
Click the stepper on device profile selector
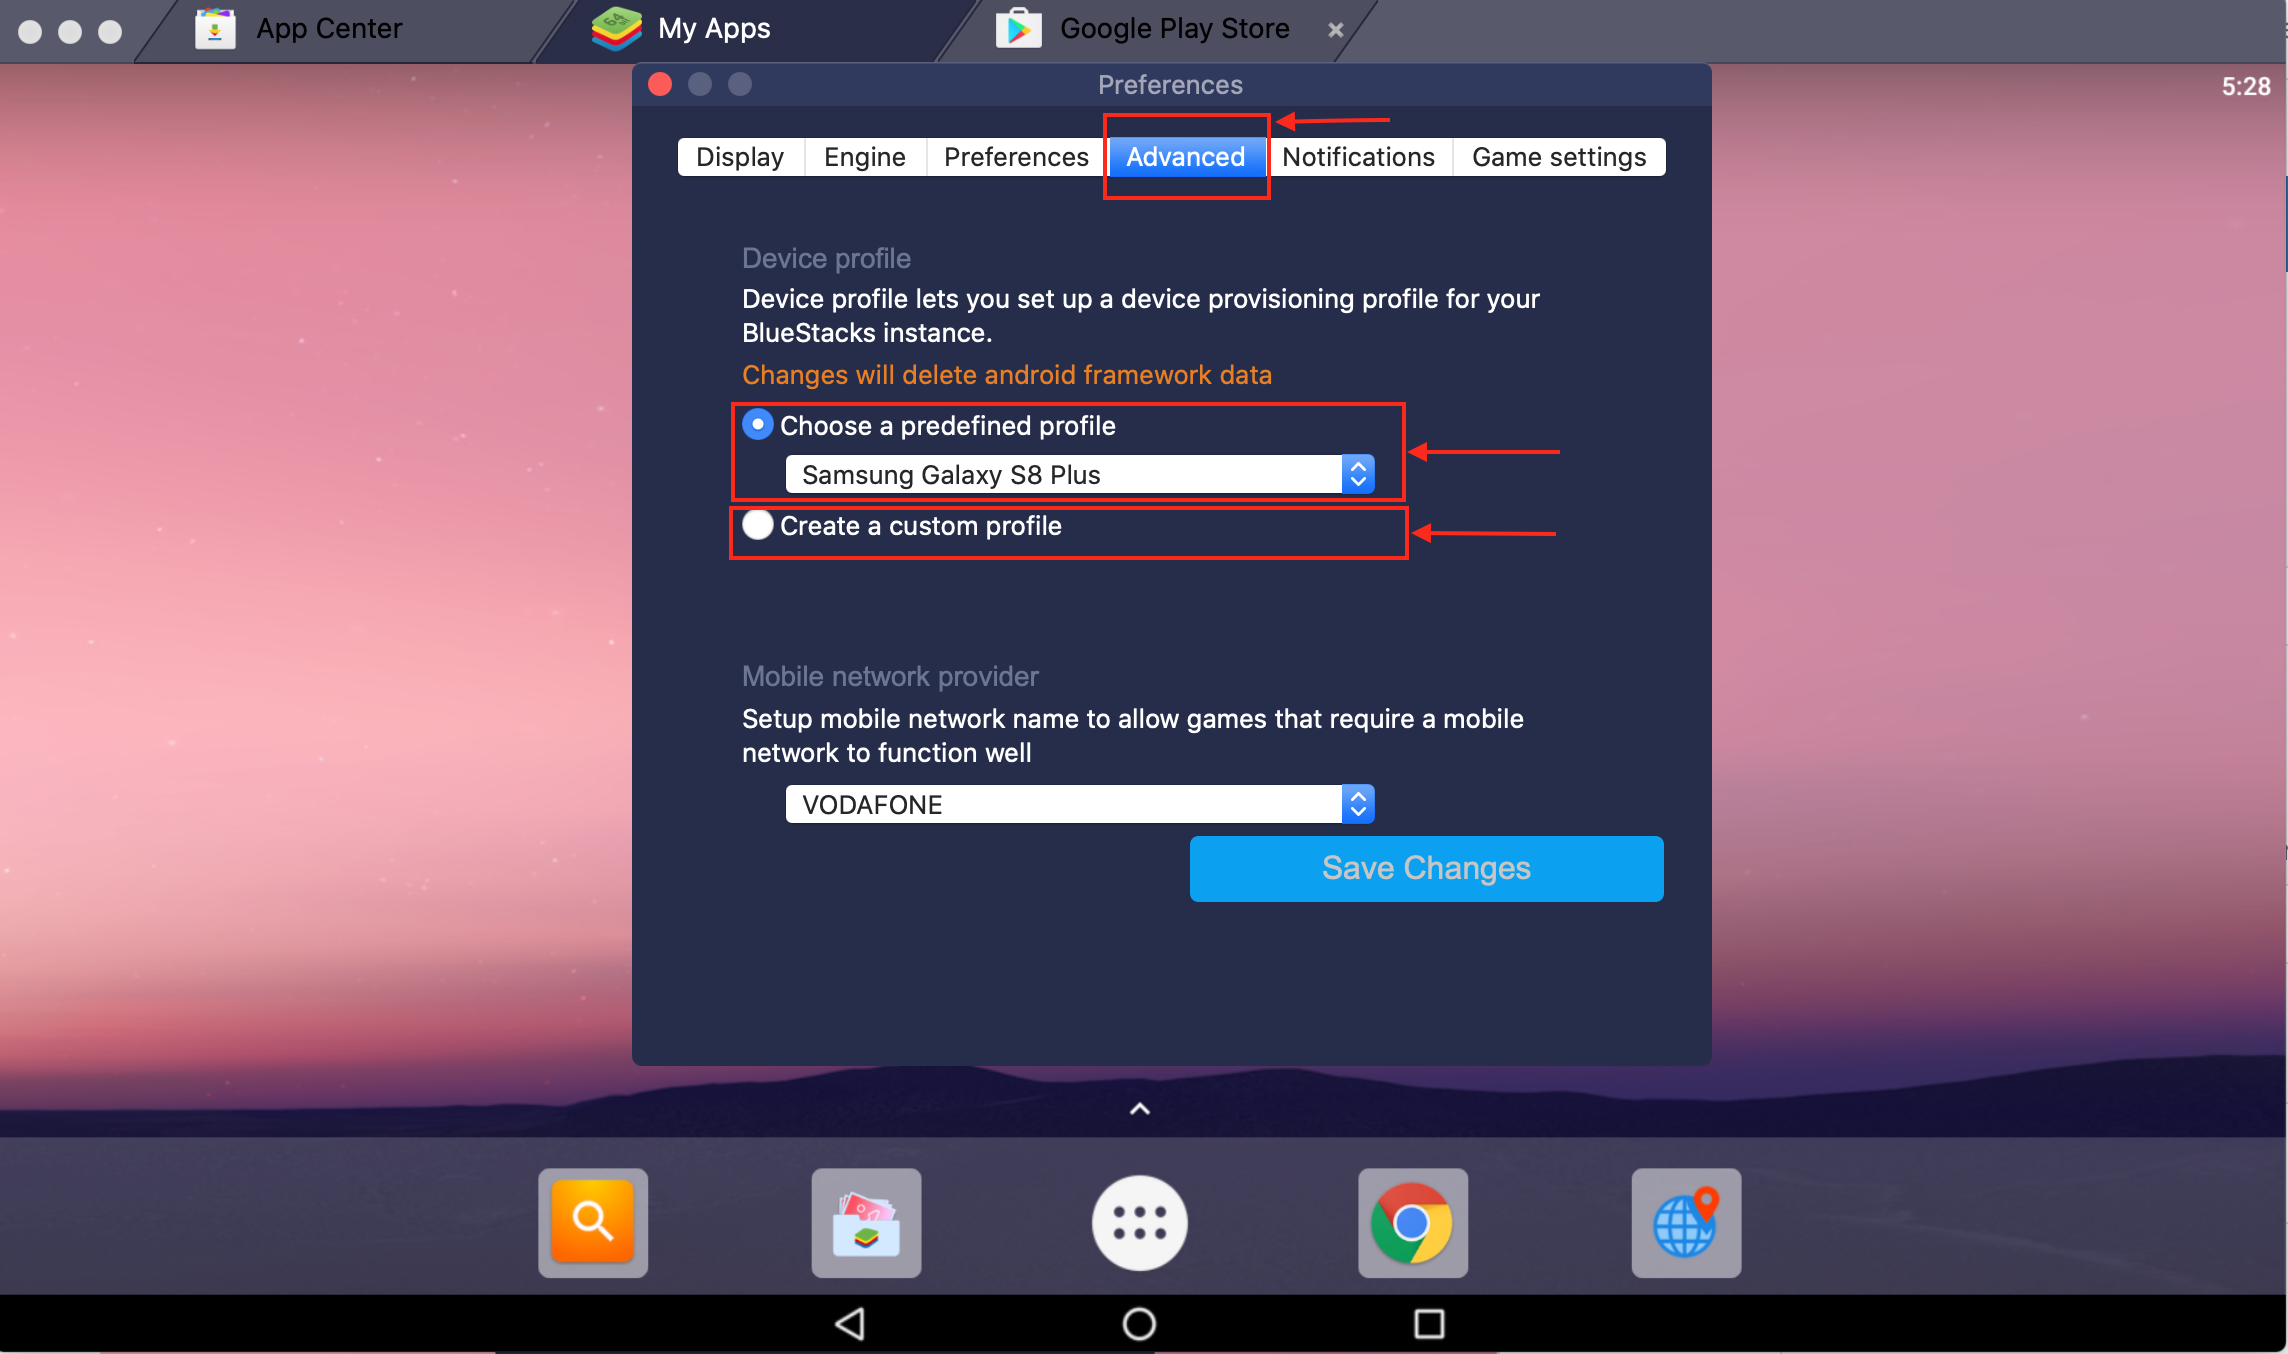point(1360,472)
